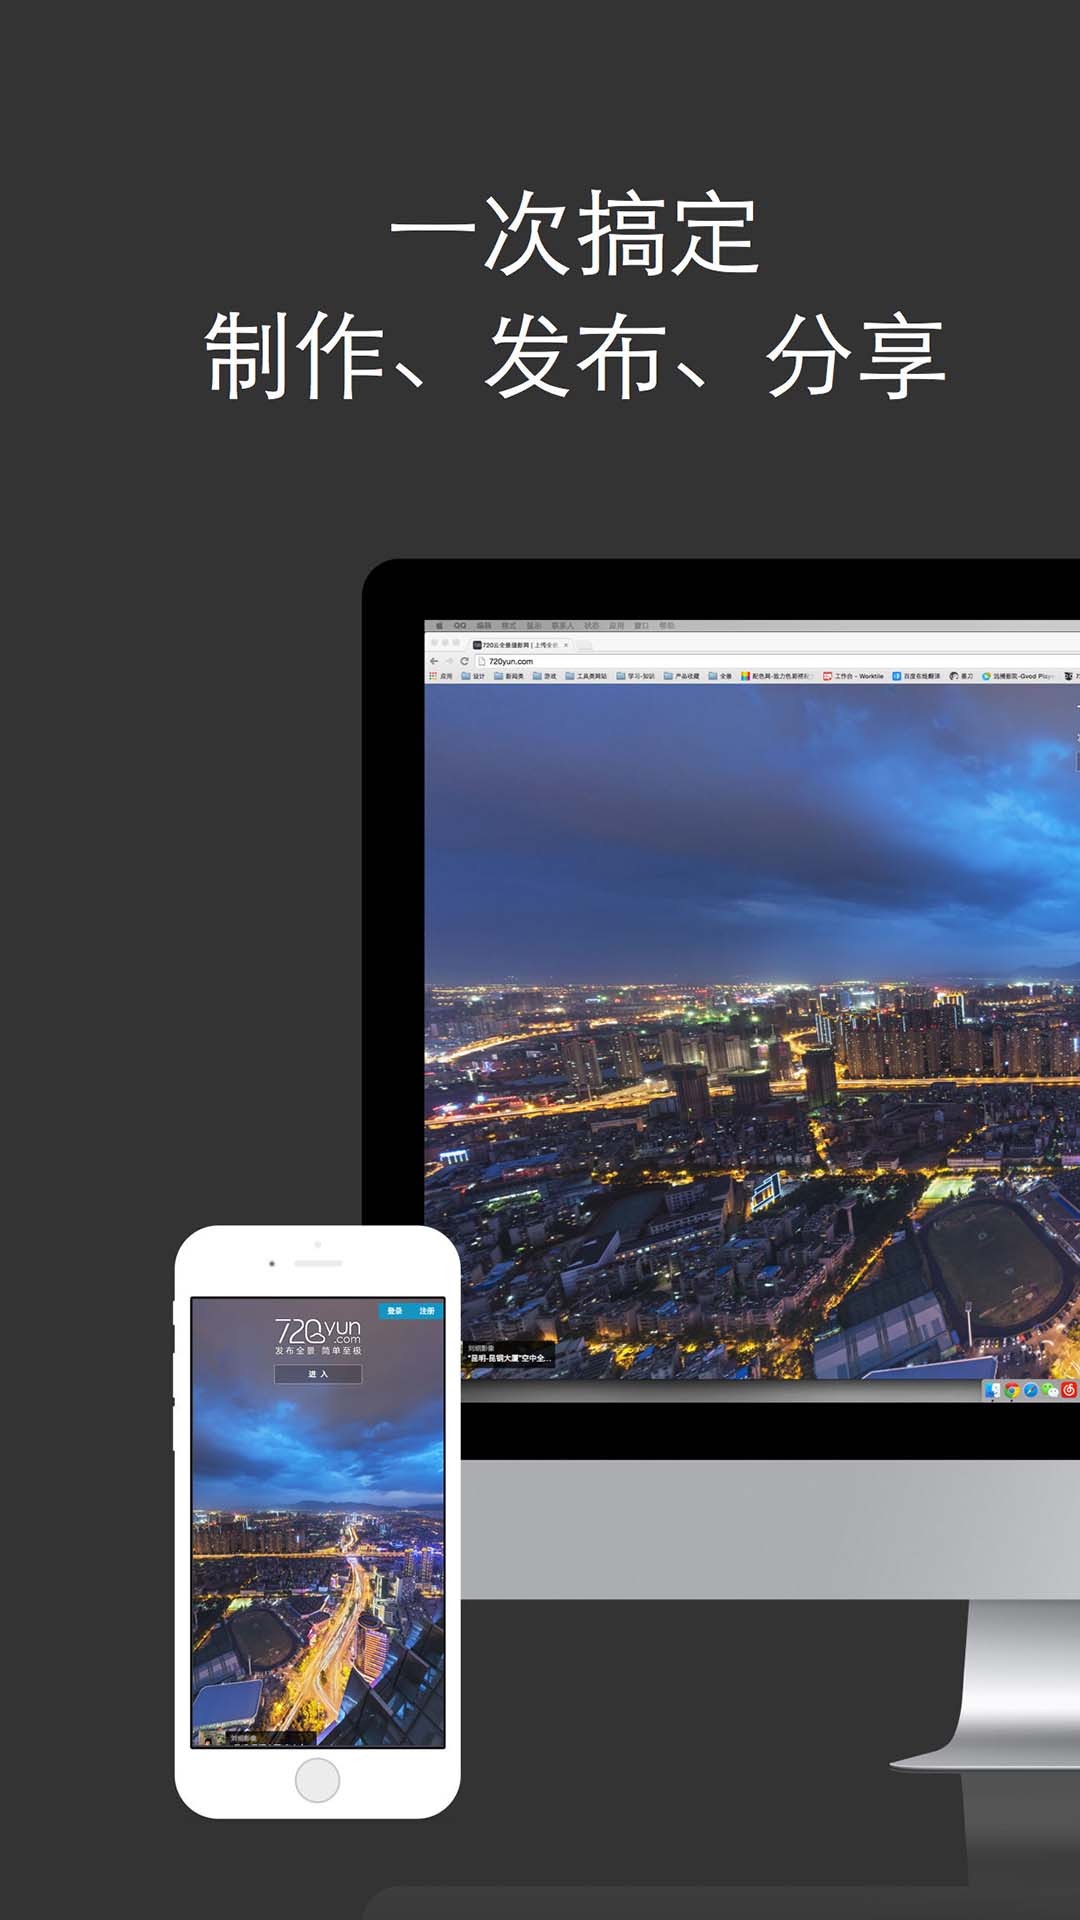The image size is (1080, 1920).
Task: Open the 设计 bookmark folder
Action: 473,676
